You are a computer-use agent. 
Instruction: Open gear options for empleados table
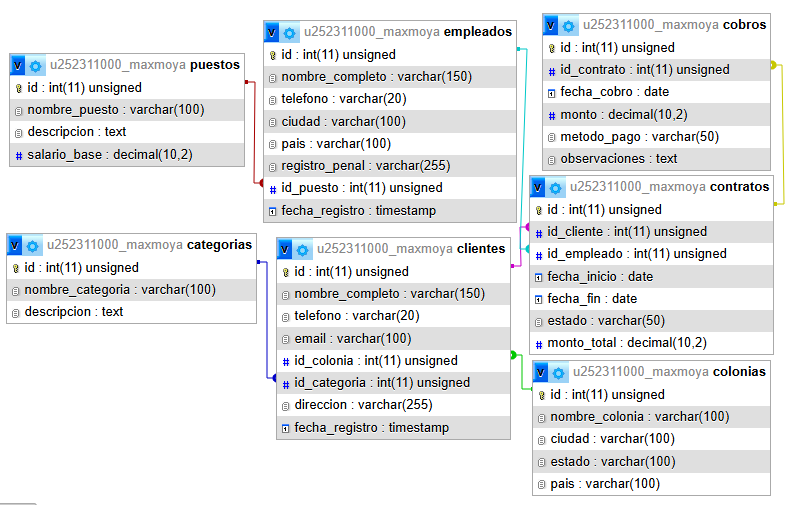290,32
